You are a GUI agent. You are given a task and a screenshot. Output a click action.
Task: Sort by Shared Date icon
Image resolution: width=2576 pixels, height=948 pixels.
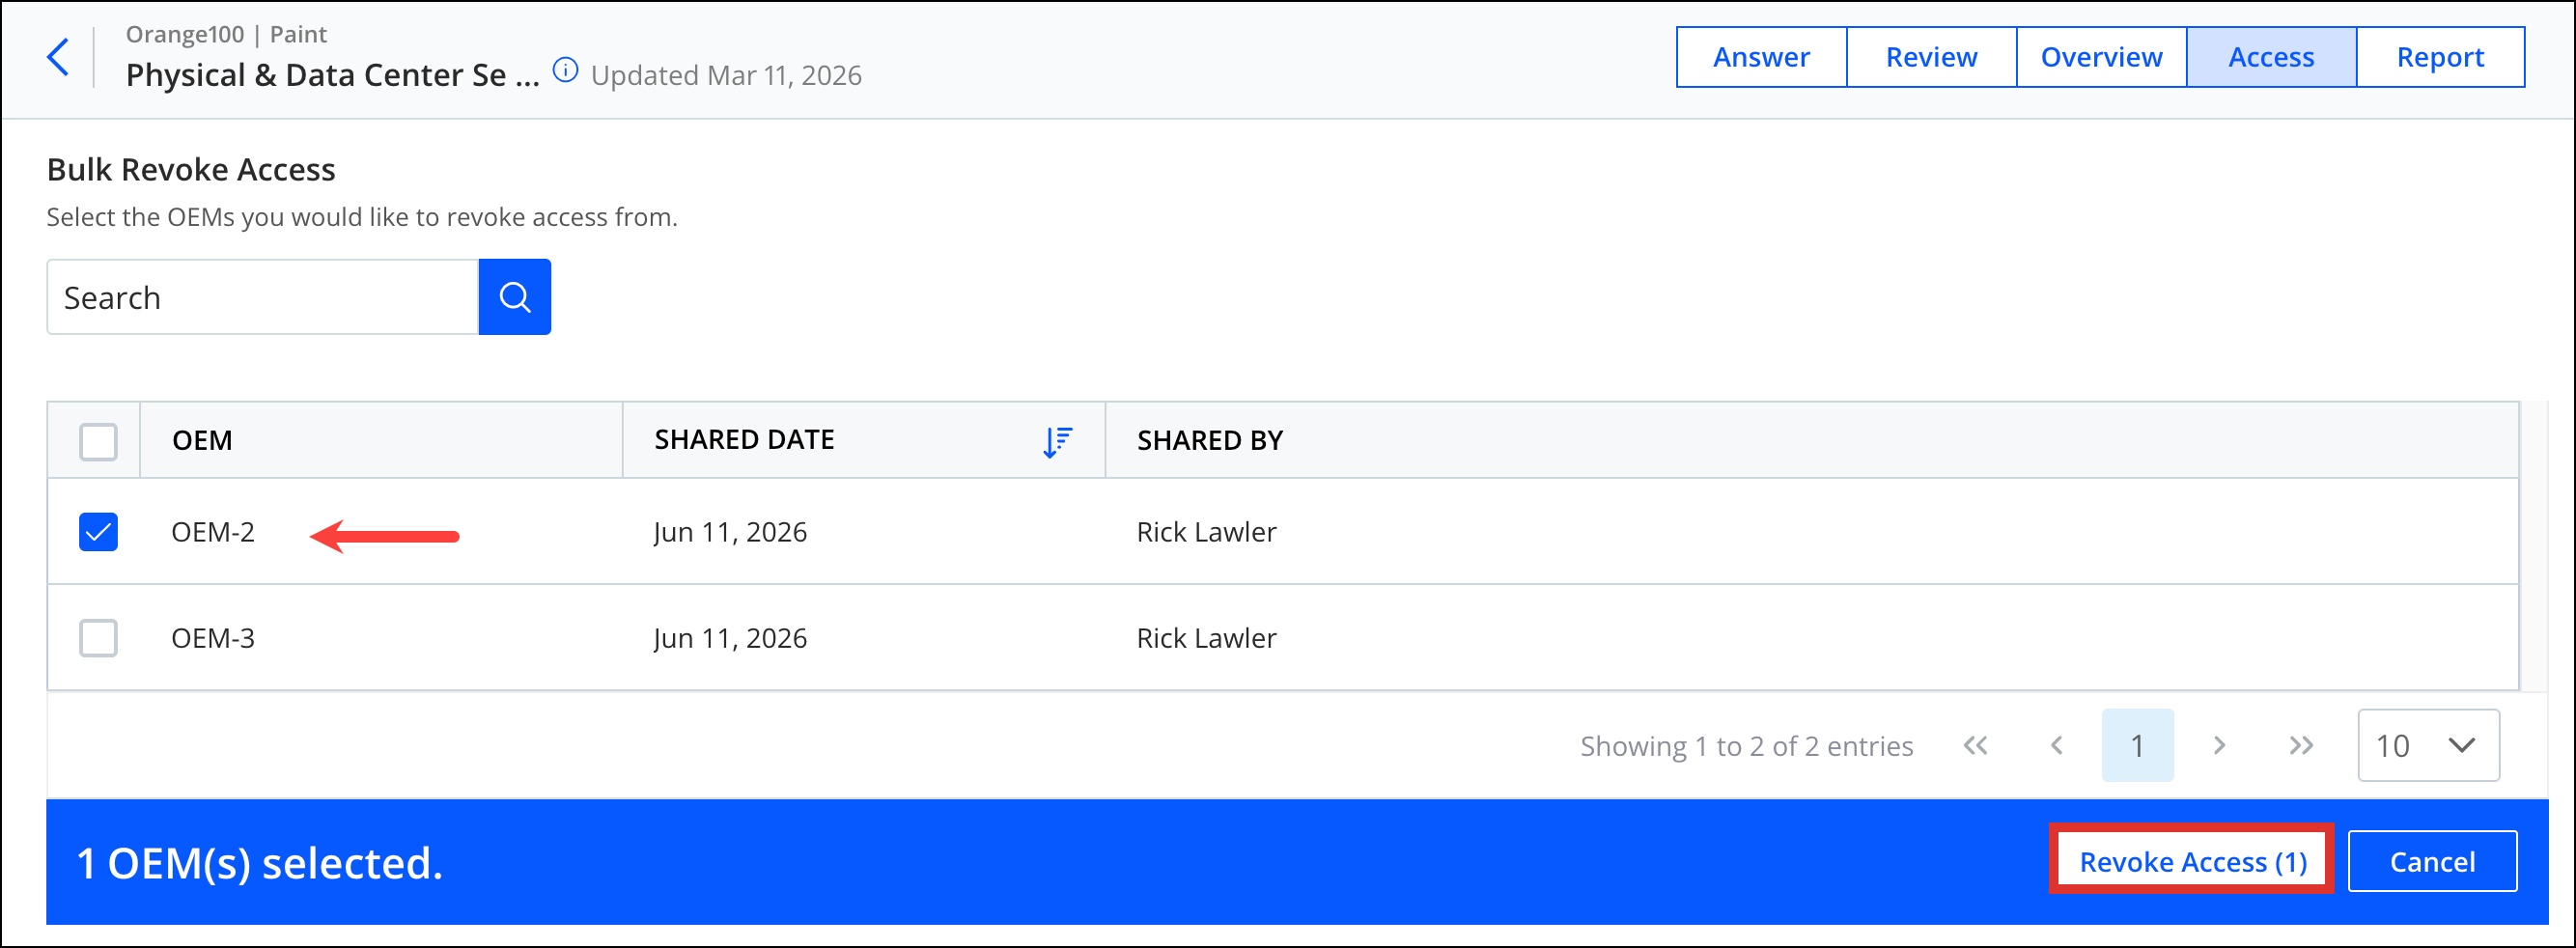point(1057,441)
